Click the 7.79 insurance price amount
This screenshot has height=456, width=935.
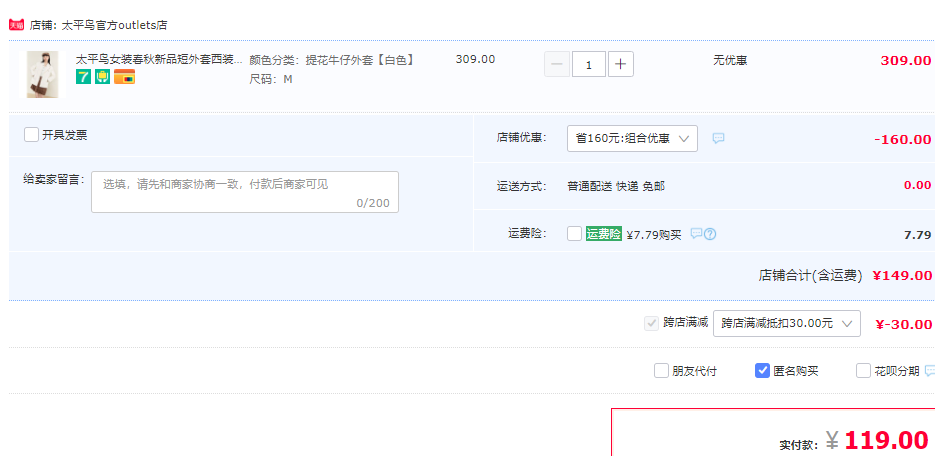(x=918, y=235)
